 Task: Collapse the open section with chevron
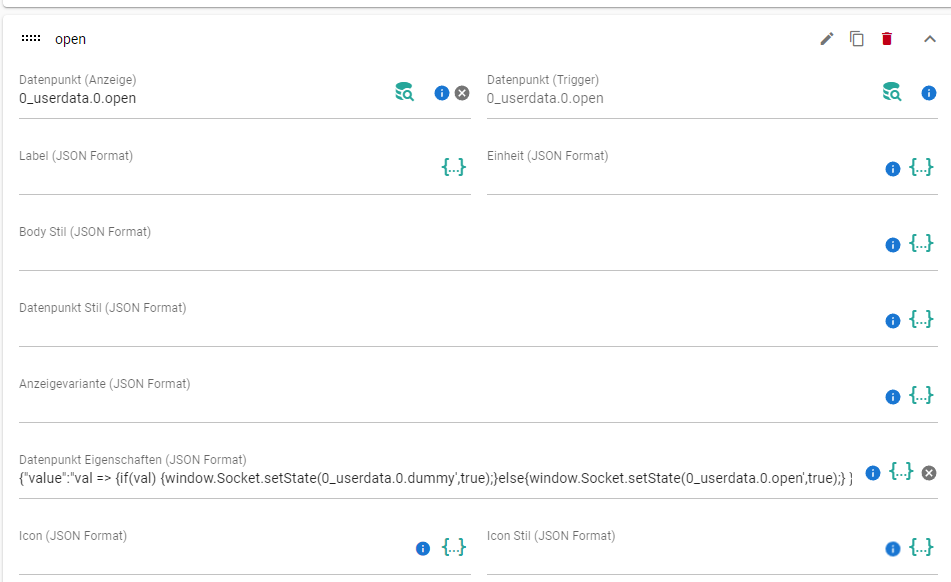tap(930, 39)
